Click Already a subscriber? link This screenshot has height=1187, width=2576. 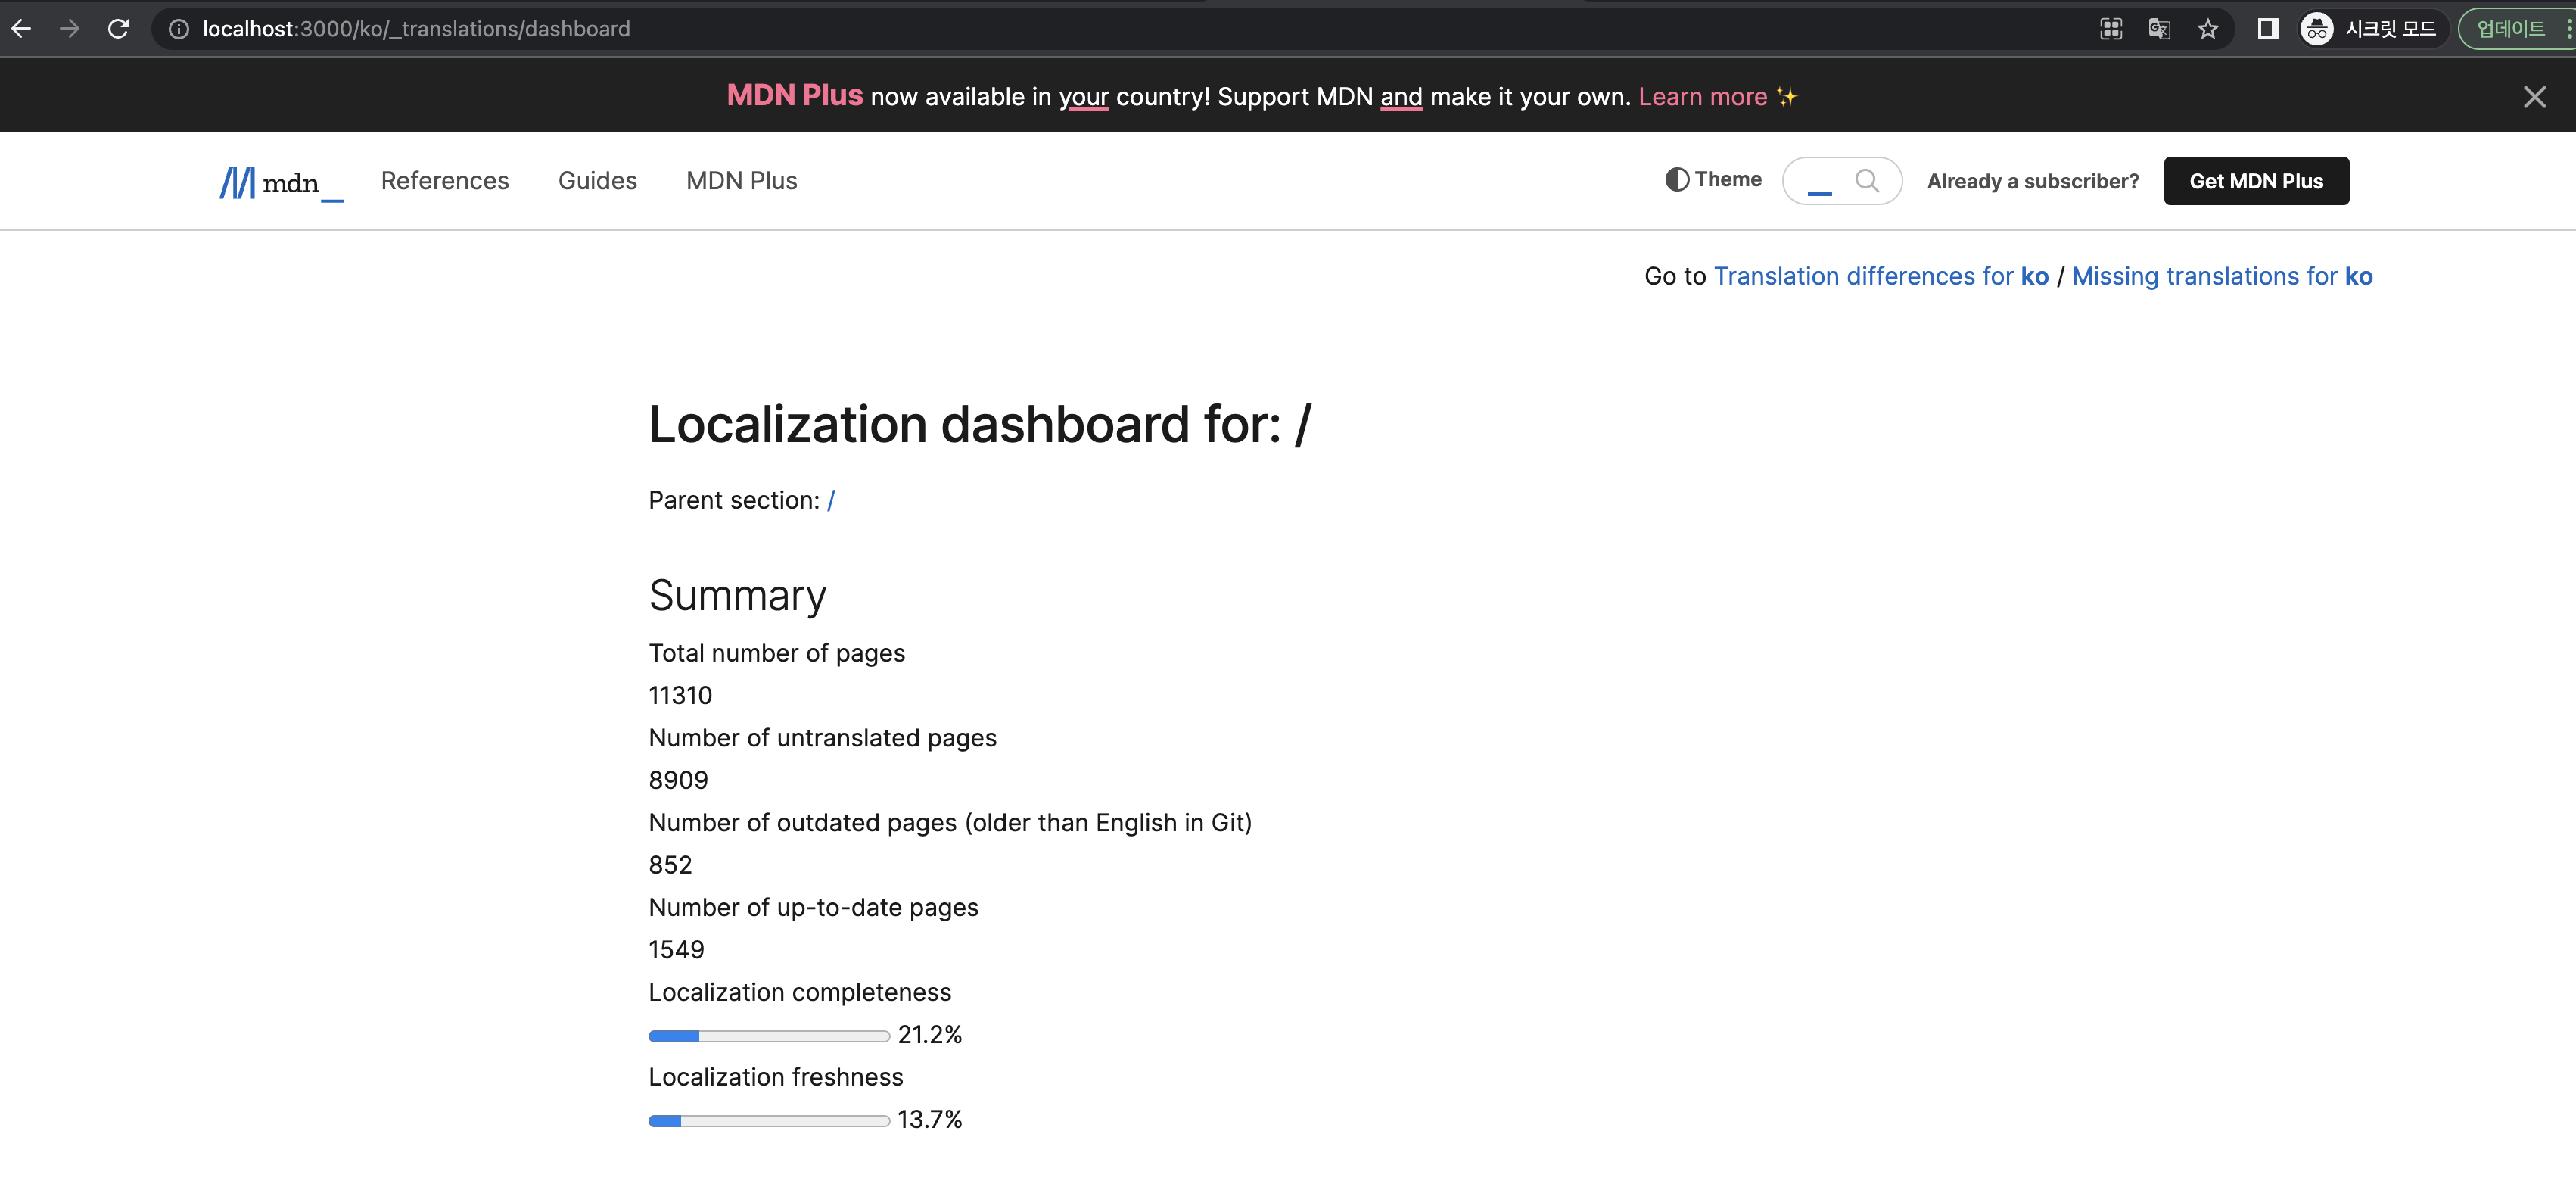point(2032,182)
